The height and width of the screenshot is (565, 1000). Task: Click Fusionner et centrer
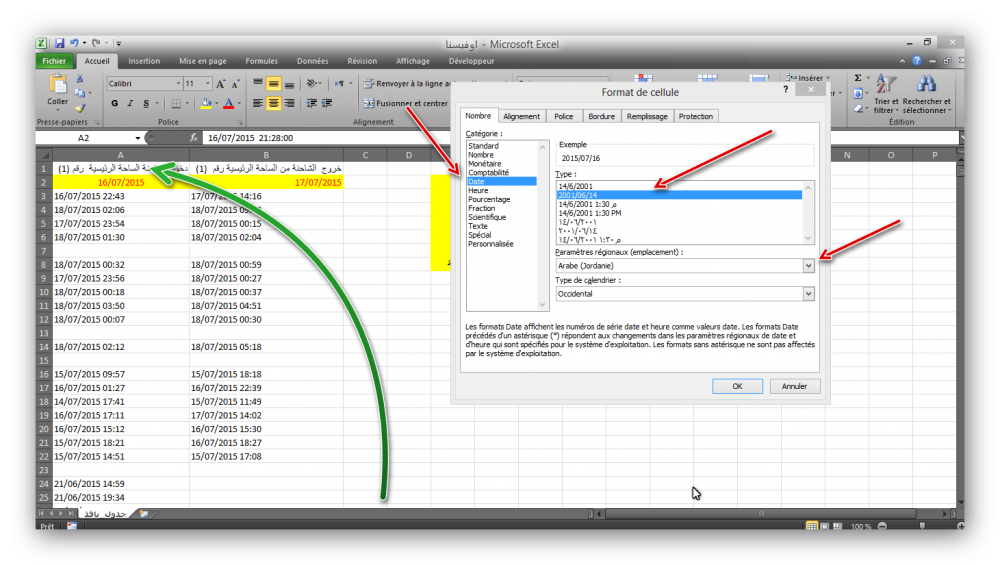406,103
